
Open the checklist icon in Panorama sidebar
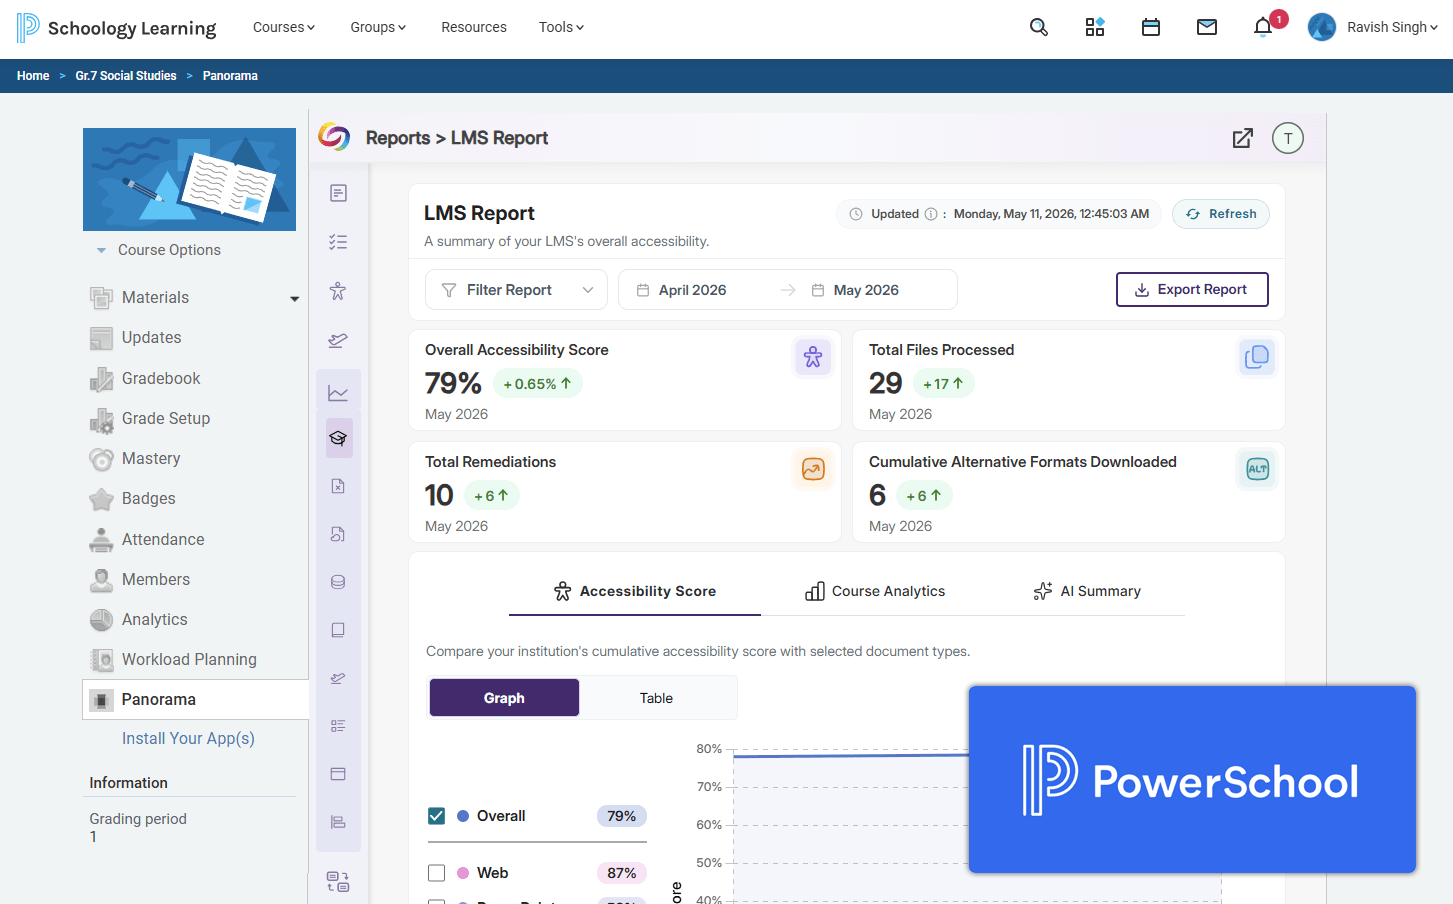(338, 242)
